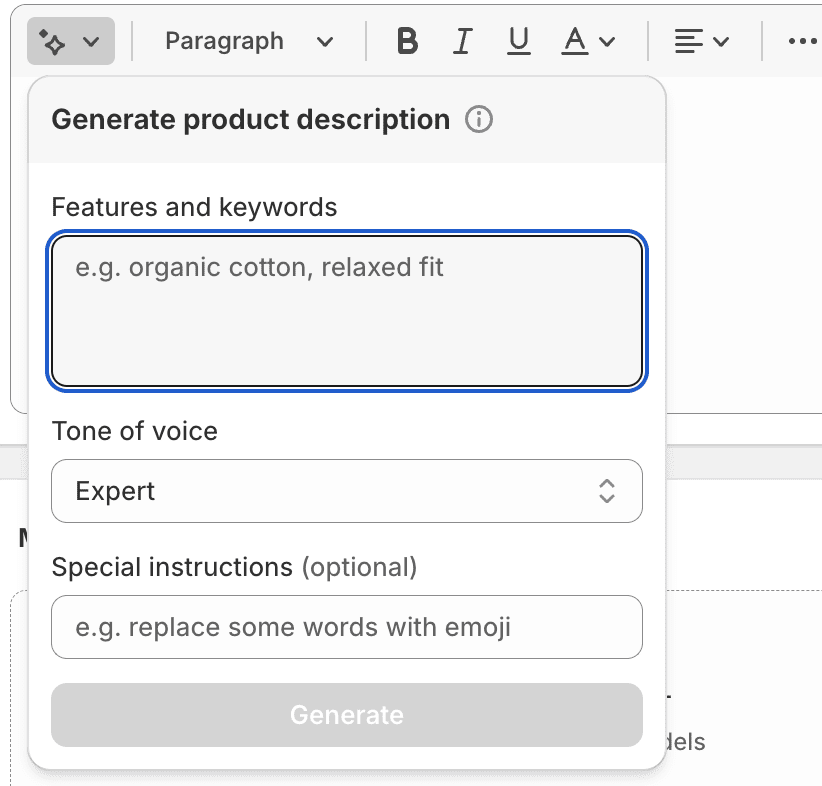Click the Generate button

[347, 715]
